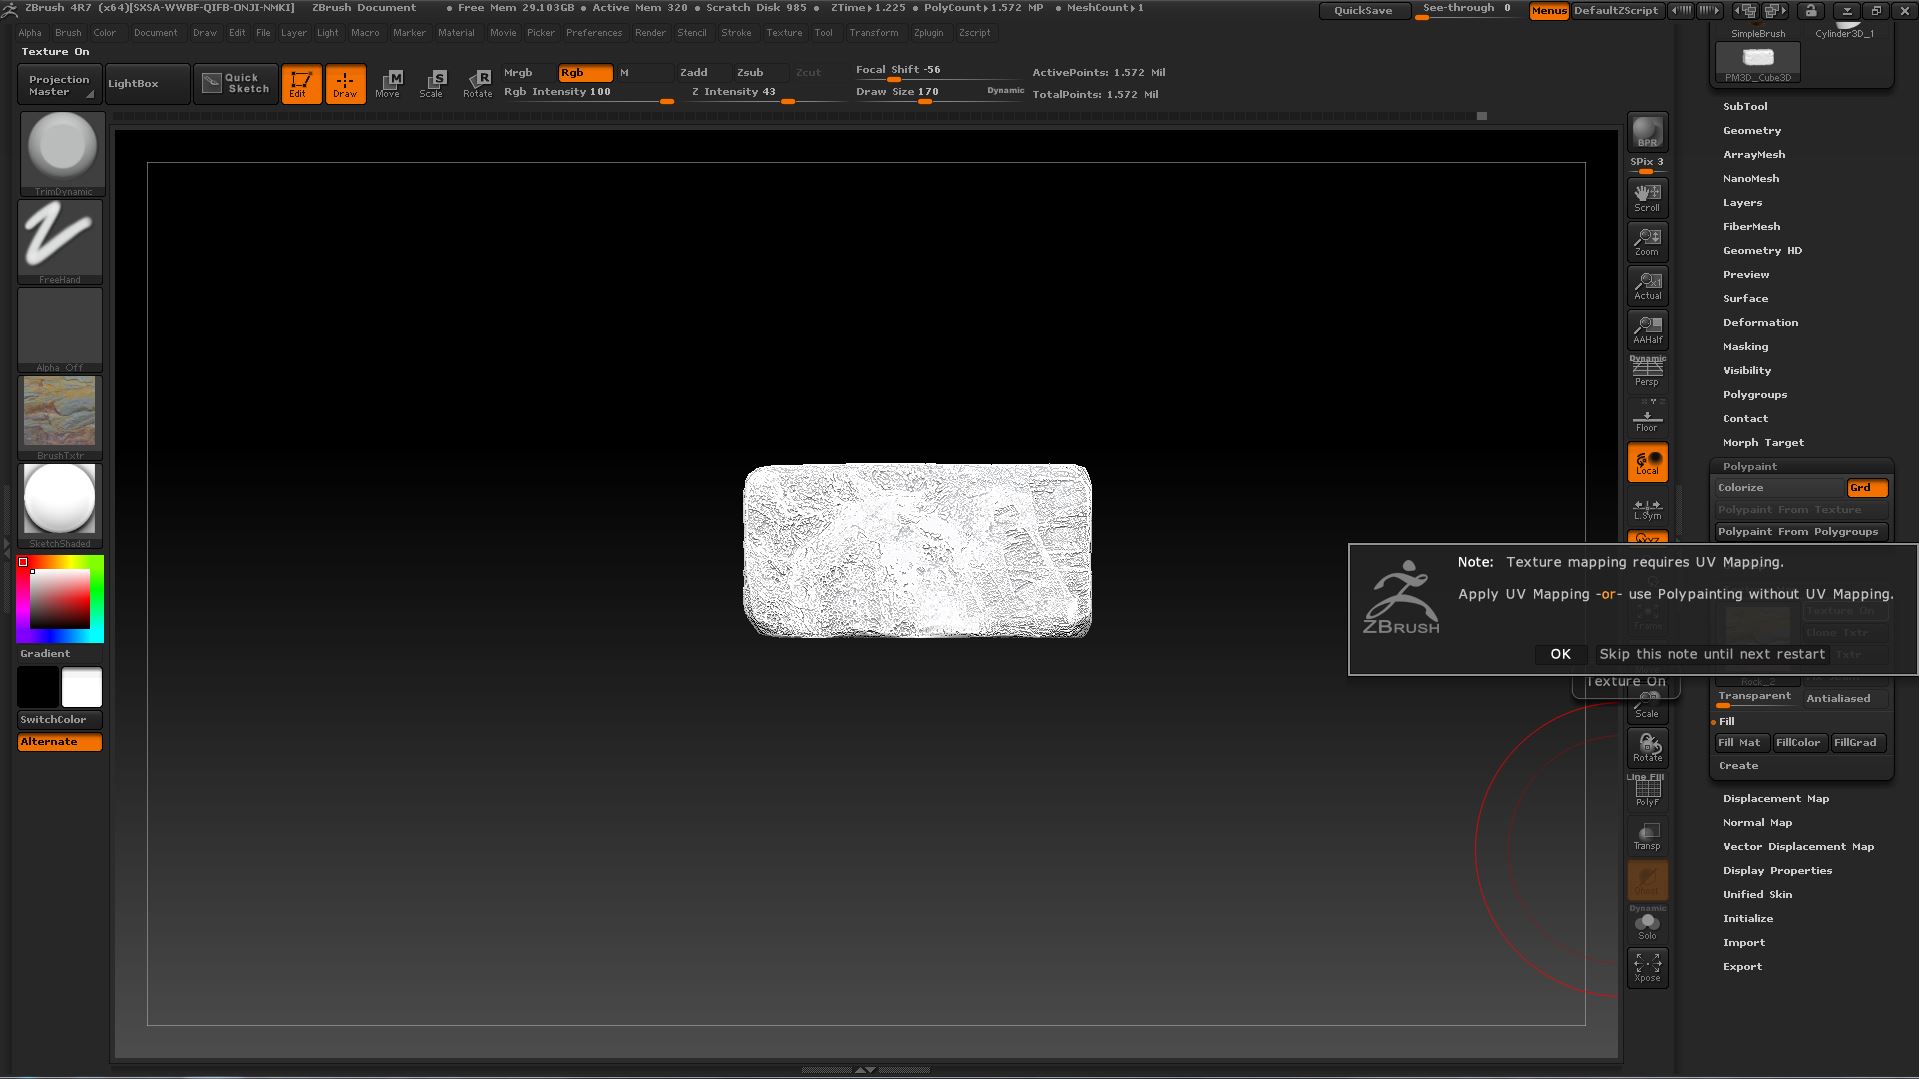Toggle the Zsub button
Viewport: 1919px width, 1079px height.
(x=761, y=73)
